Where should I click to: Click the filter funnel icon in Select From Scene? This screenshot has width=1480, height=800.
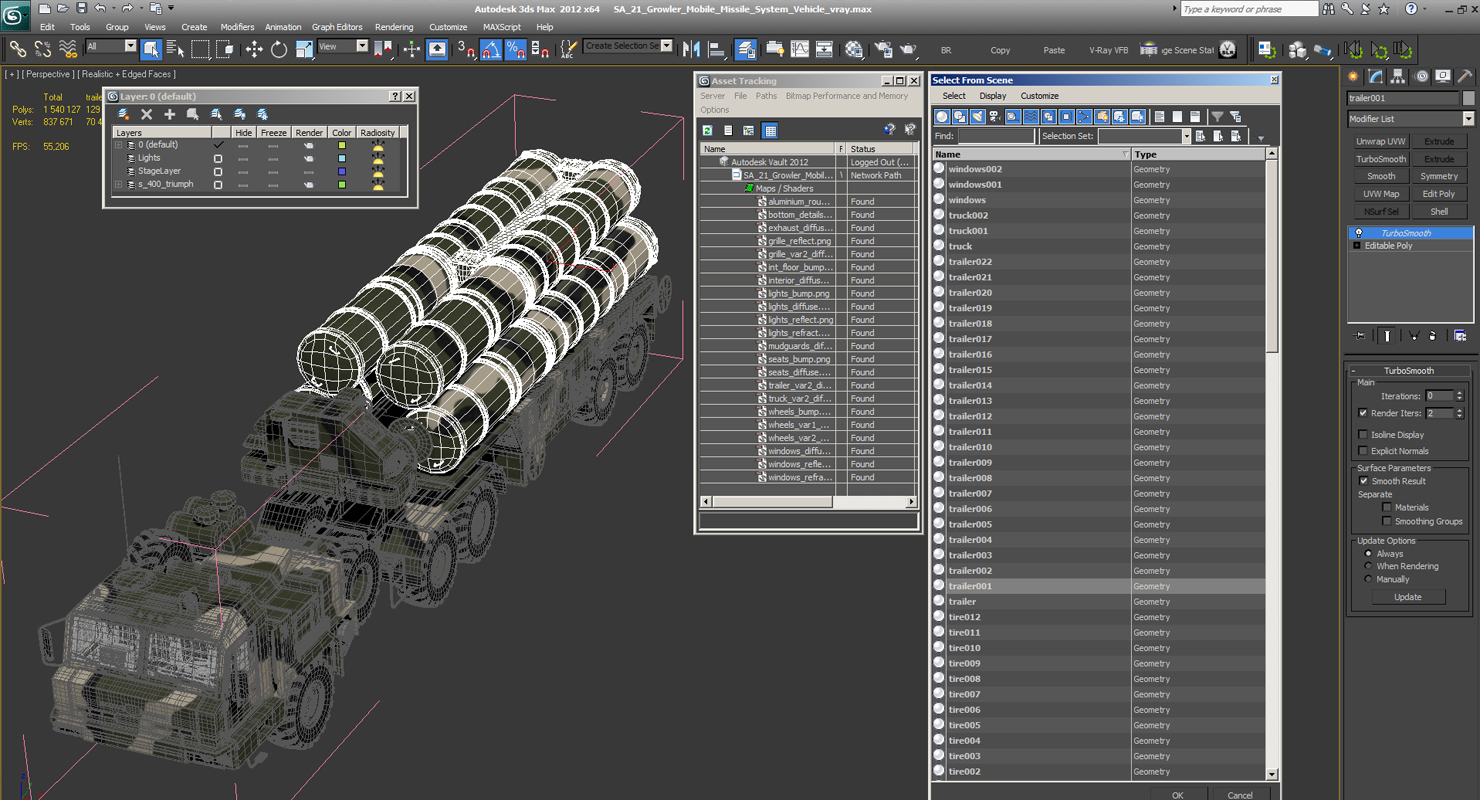1217,116
